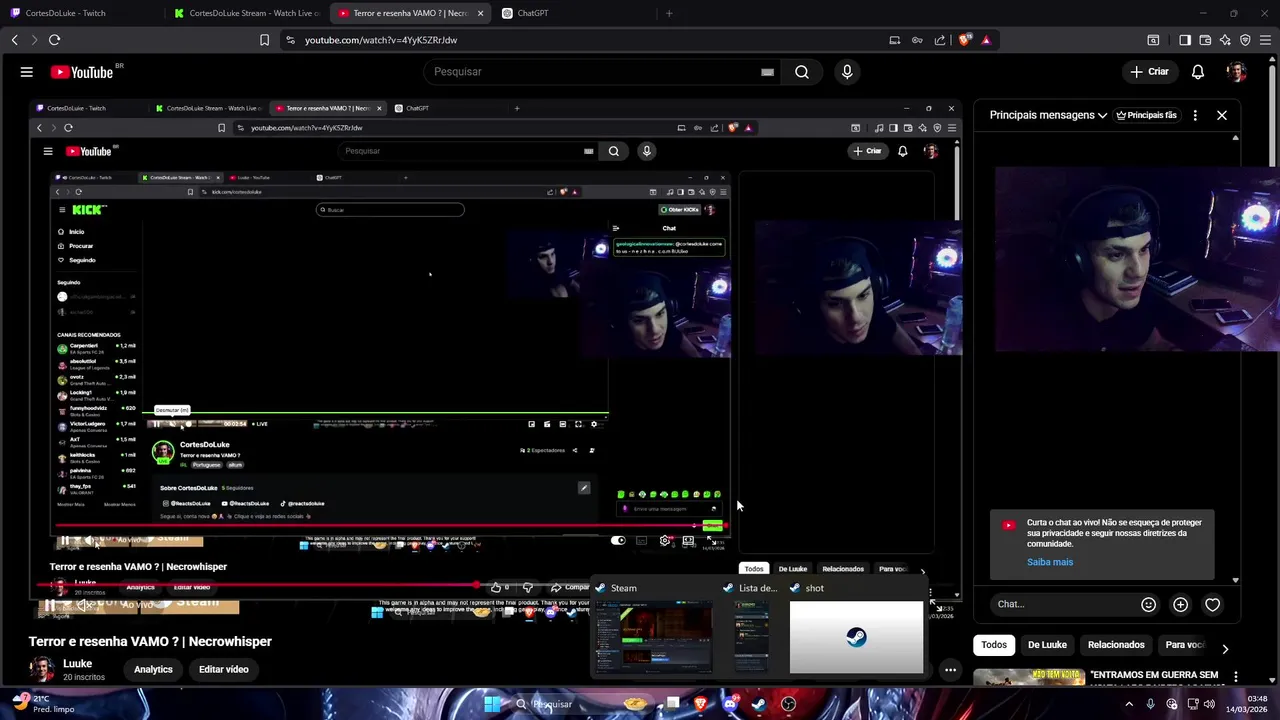This screenshot has height=720, width=1280.
Task: Show hidden system tray icons chevron
Action: click(1129, 704)
